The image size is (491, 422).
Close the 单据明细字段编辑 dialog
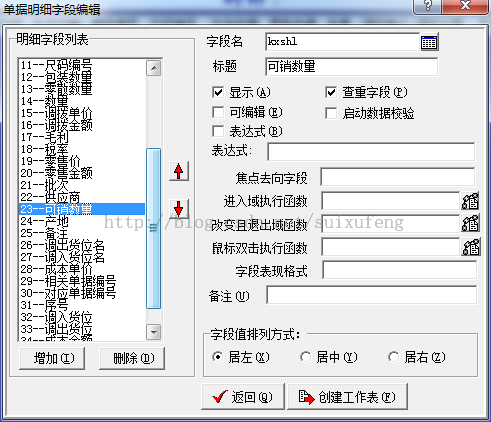click(465, 6)
